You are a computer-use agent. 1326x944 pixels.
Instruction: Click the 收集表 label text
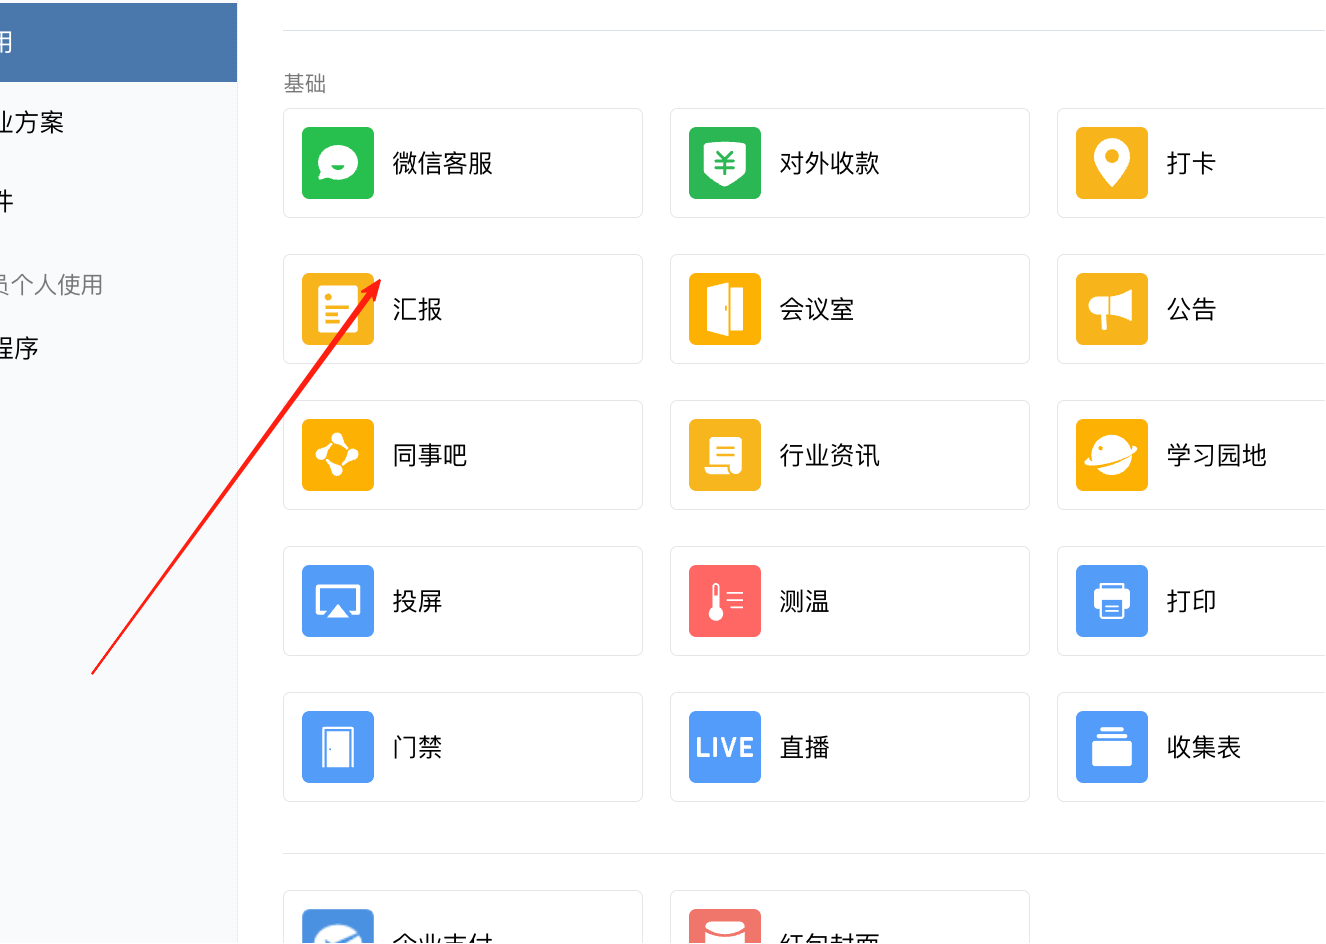[1204, 747]
